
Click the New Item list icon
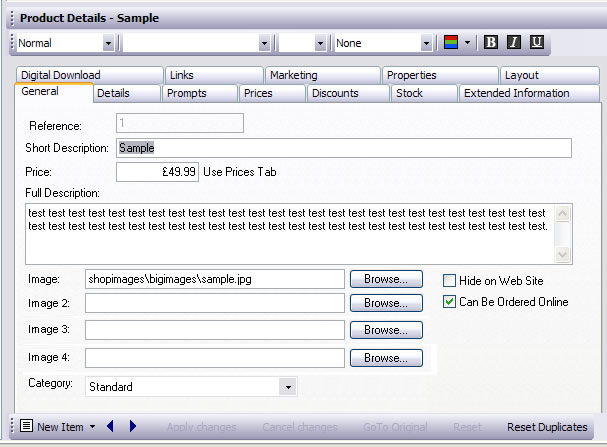tap(26, 427)
